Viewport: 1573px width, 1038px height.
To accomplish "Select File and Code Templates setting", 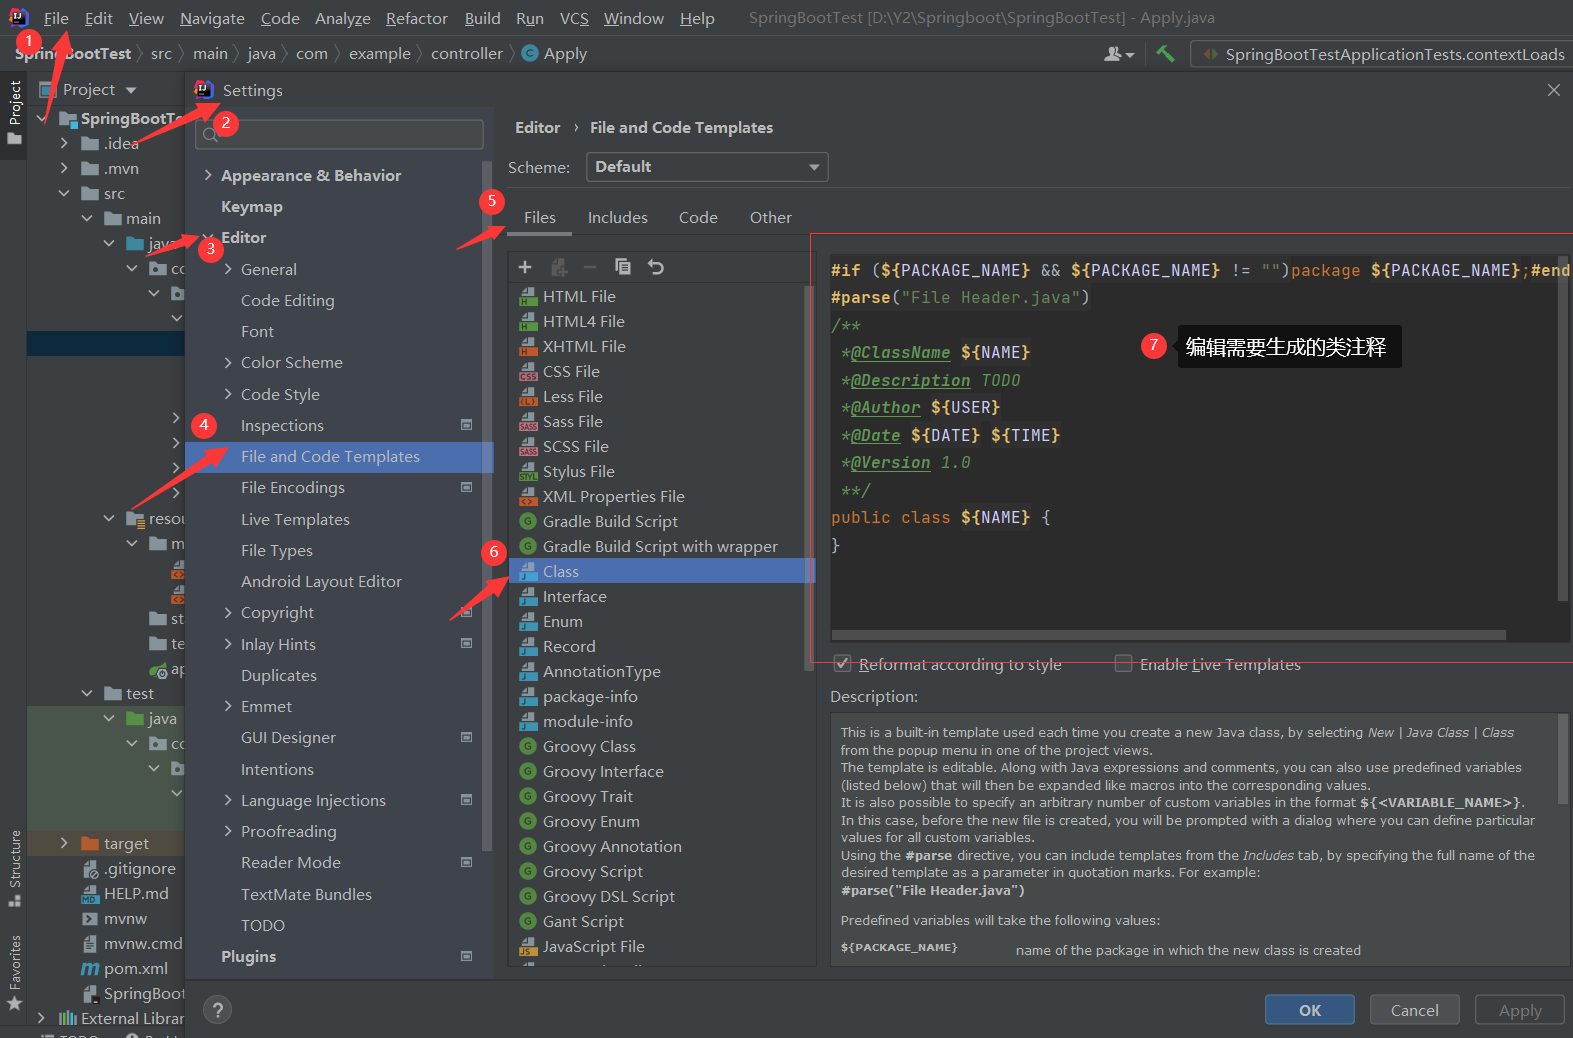I will coord(339,456).
